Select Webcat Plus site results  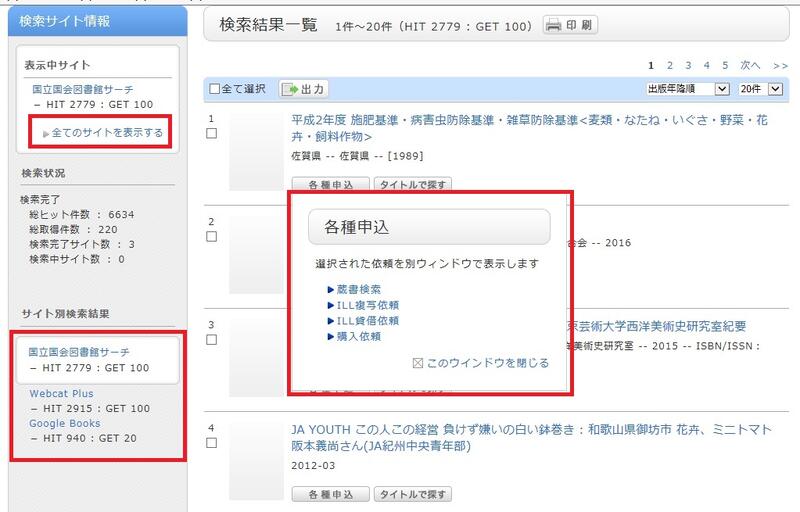point(61,394)
